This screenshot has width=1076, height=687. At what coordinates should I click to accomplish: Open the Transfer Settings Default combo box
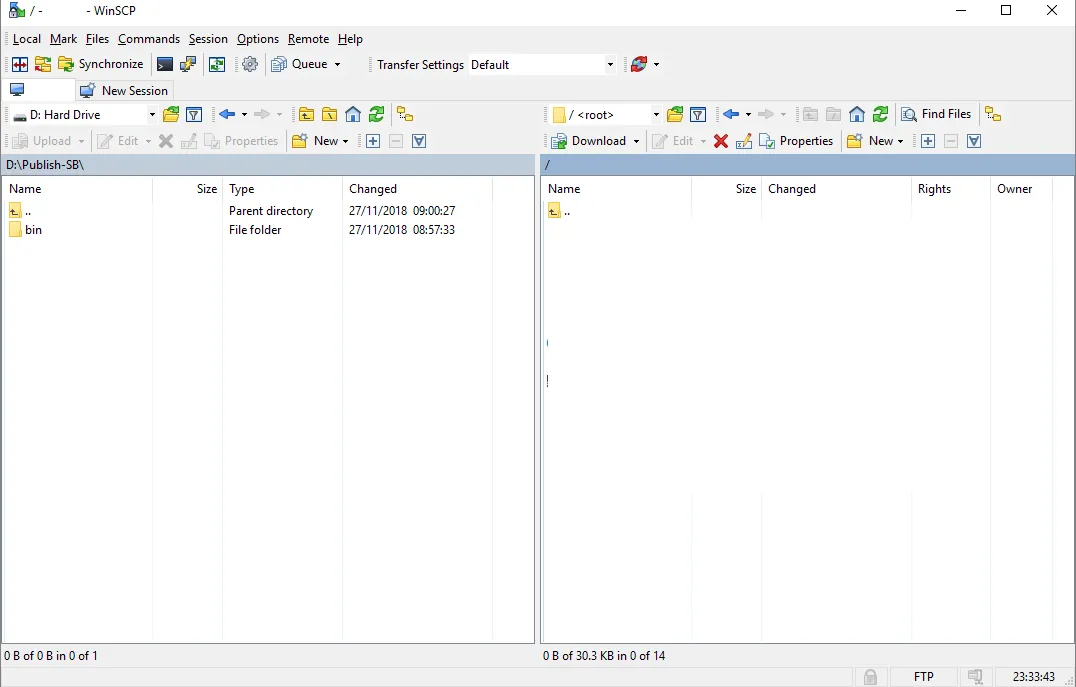coord(542,65)
